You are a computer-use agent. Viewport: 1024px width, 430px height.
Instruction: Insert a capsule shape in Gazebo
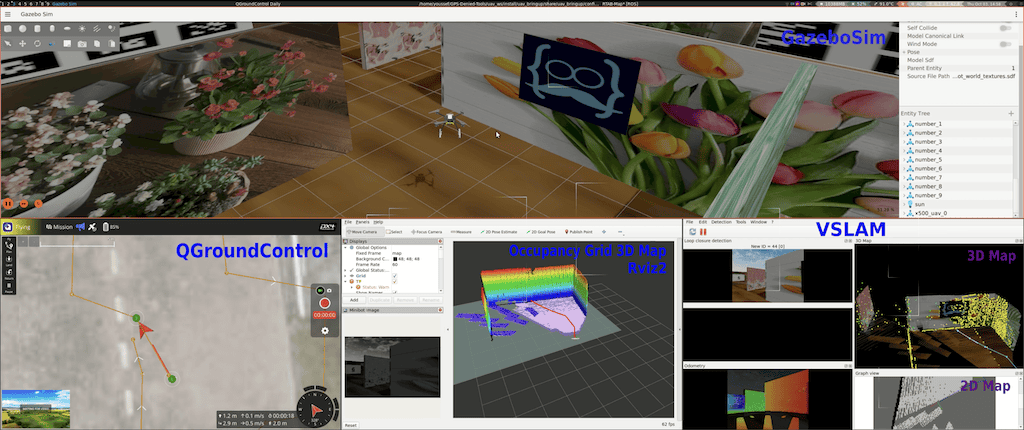(x=52, y=29)
